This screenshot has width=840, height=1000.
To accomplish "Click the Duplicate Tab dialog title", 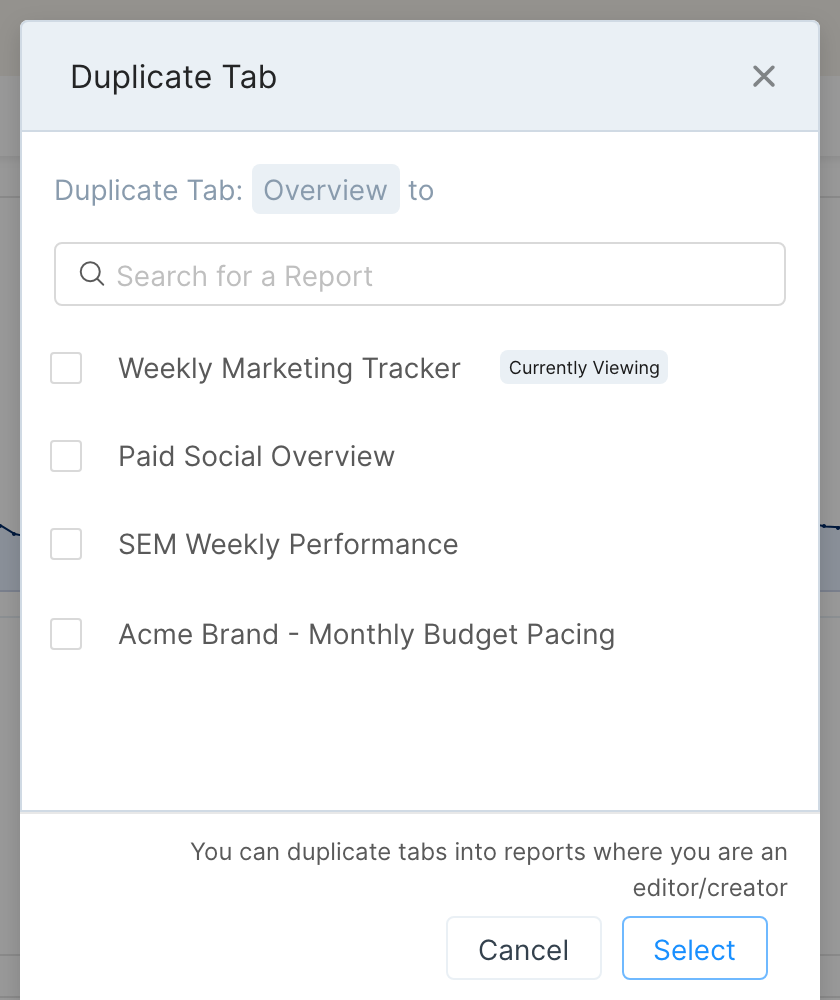I will (x=173, y=77).
